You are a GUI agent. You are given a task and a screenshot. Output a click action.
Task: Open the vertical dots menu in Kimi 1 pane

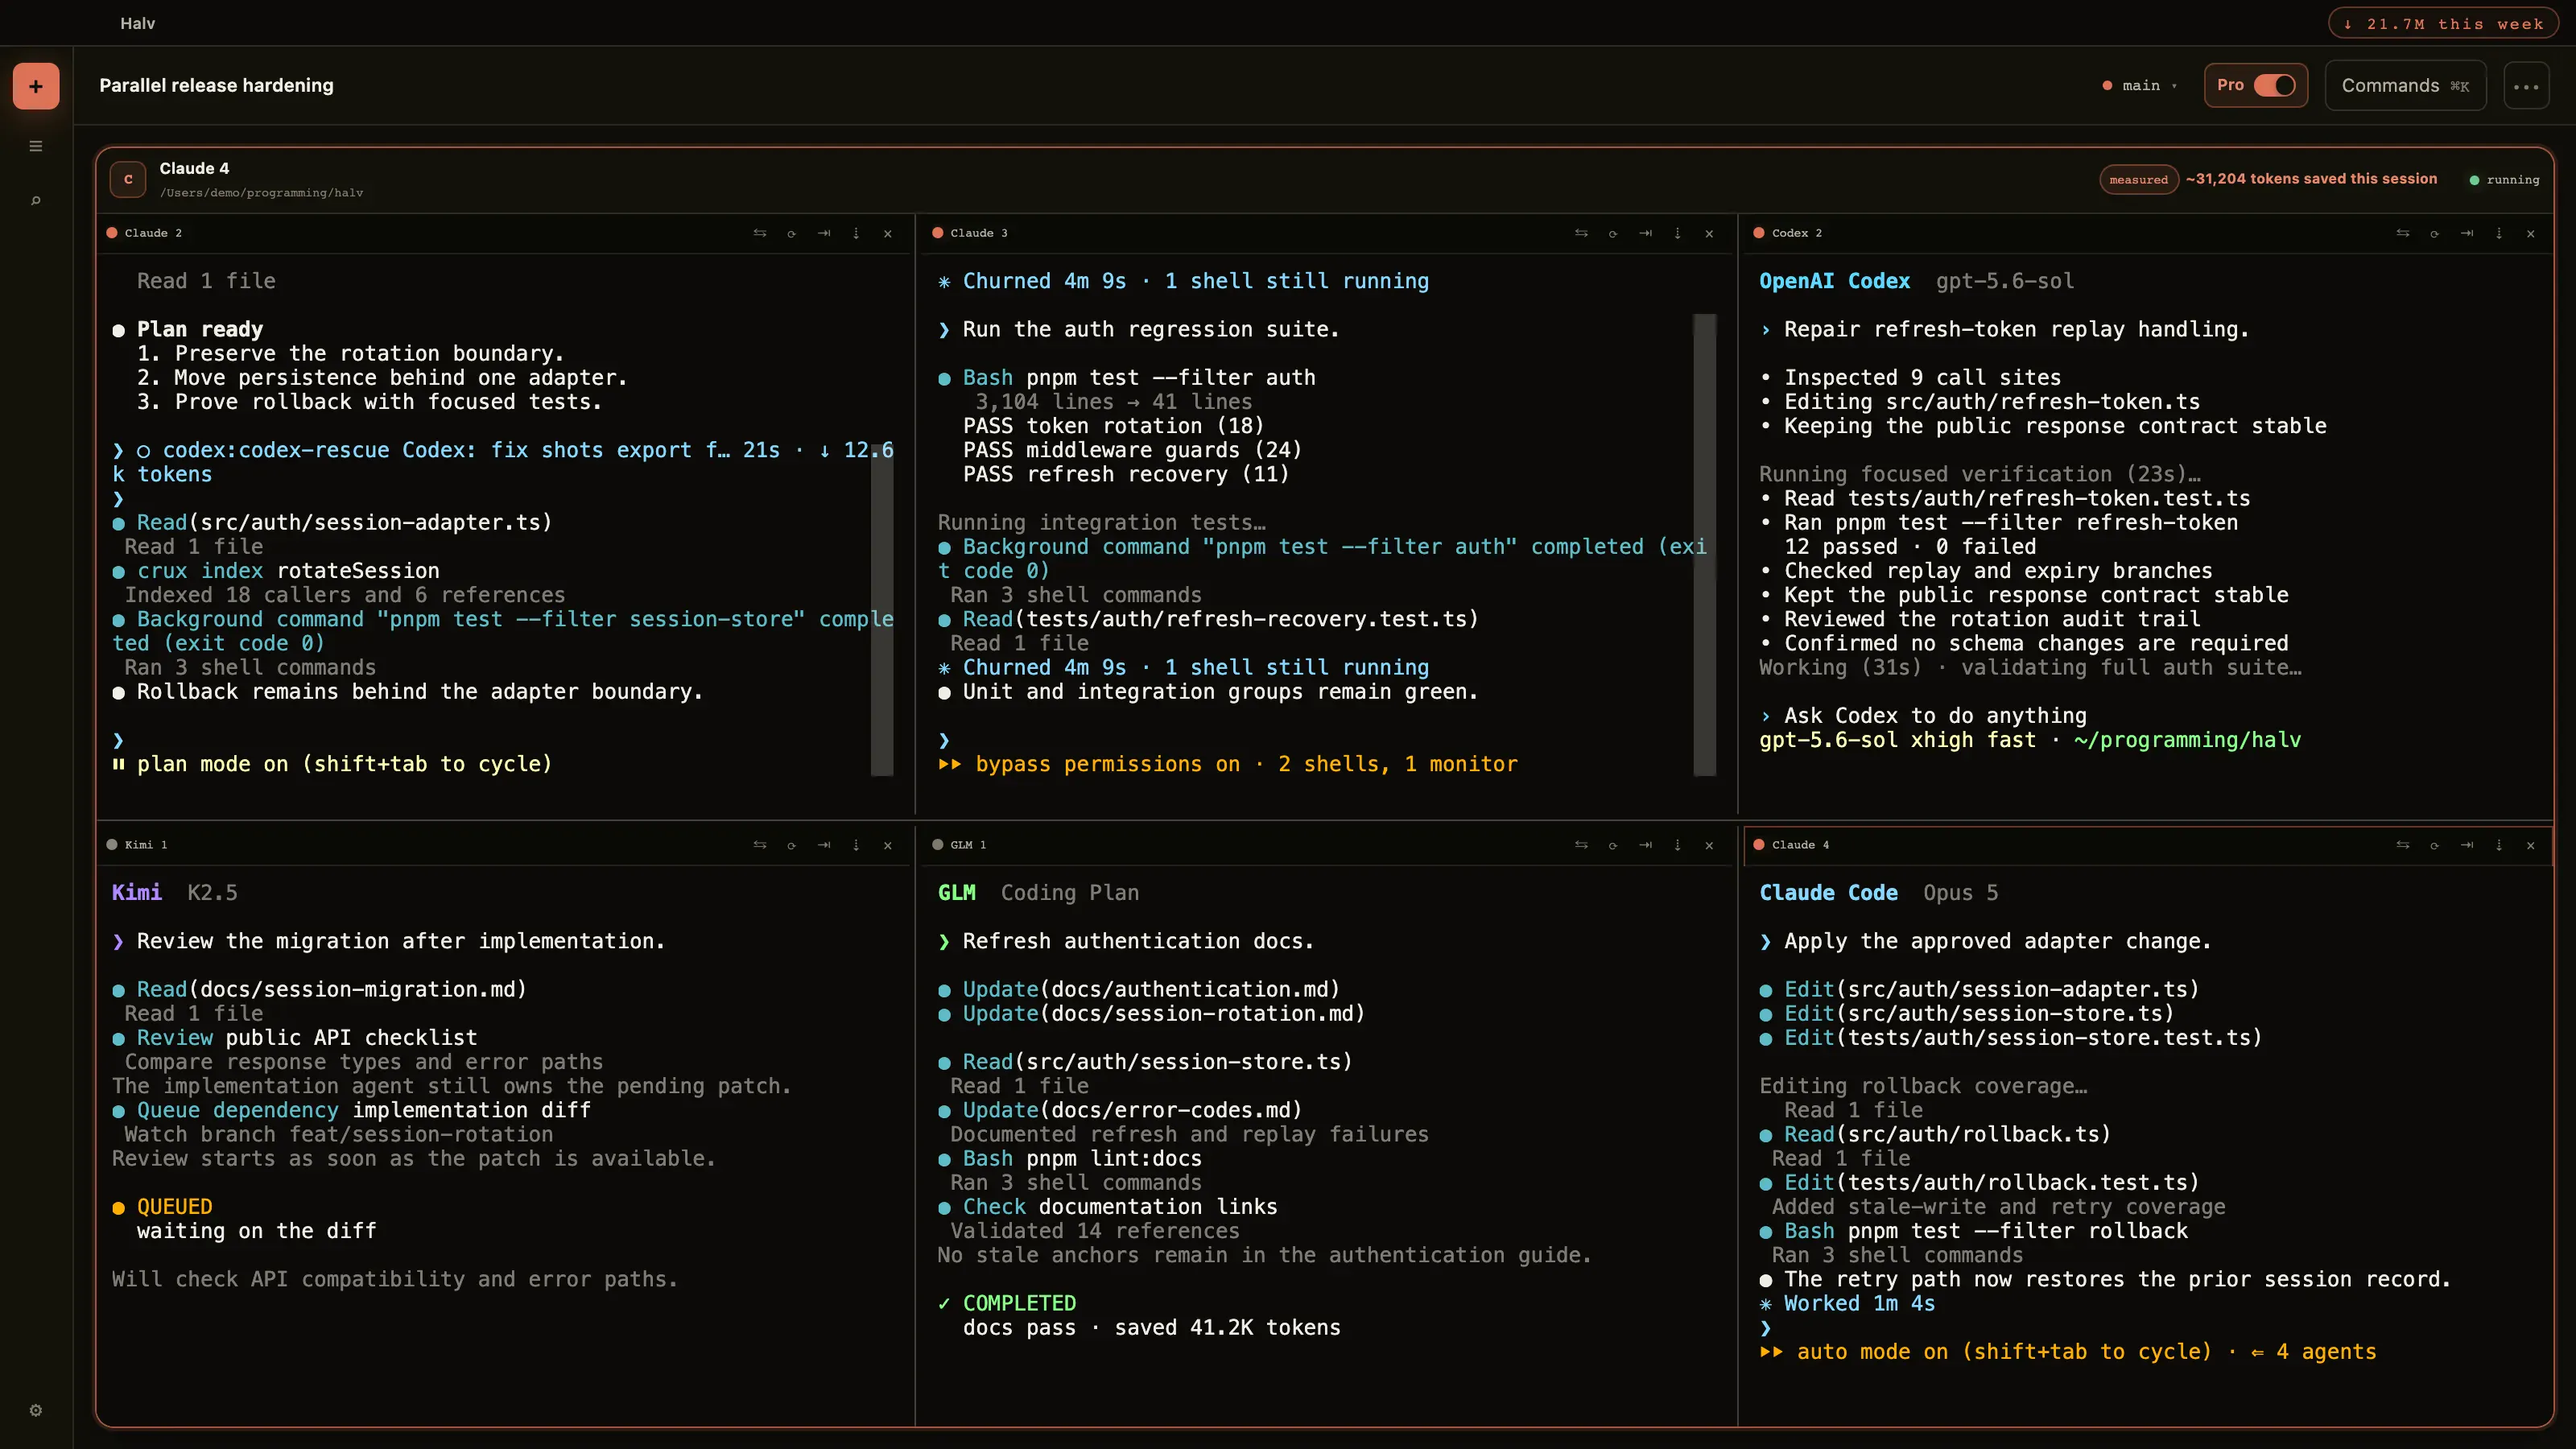click(856, 845)
